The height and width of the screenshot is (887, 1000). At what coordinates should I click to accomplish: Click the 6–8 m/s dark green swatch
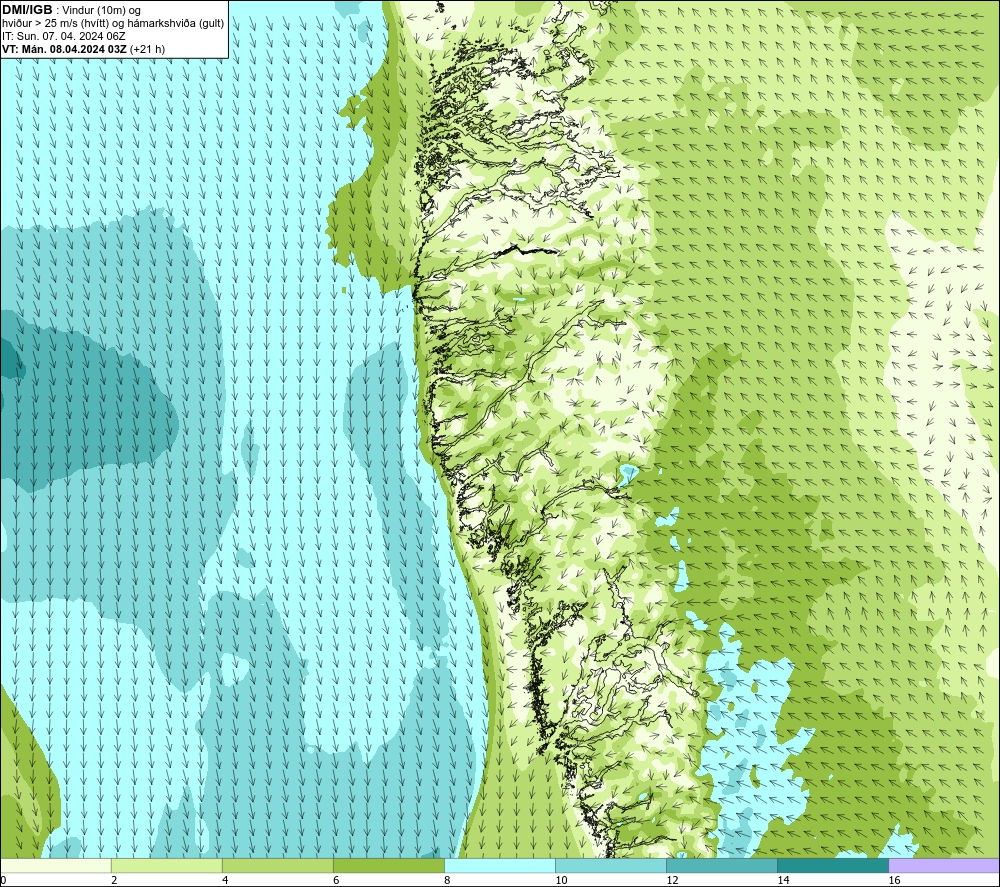(x=389, y=866)
